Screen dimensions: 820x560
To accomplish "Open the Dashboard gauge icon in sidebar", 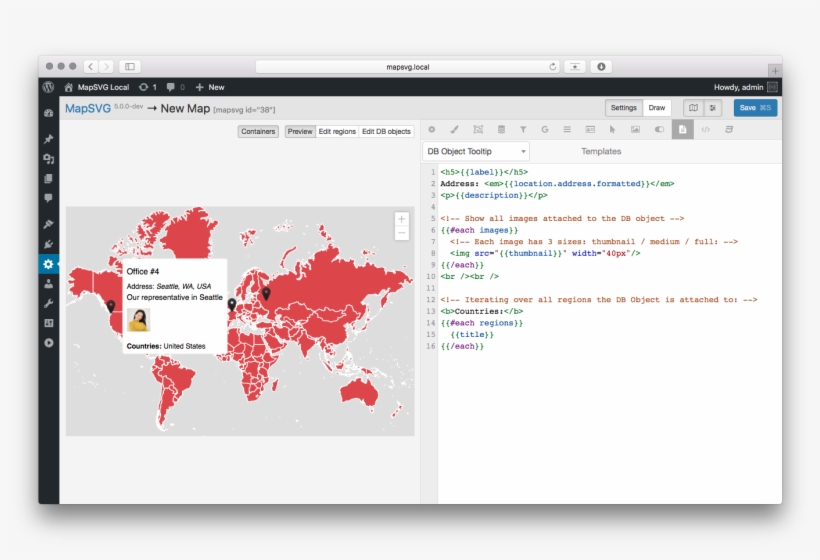I will click(x=49, y=113).
